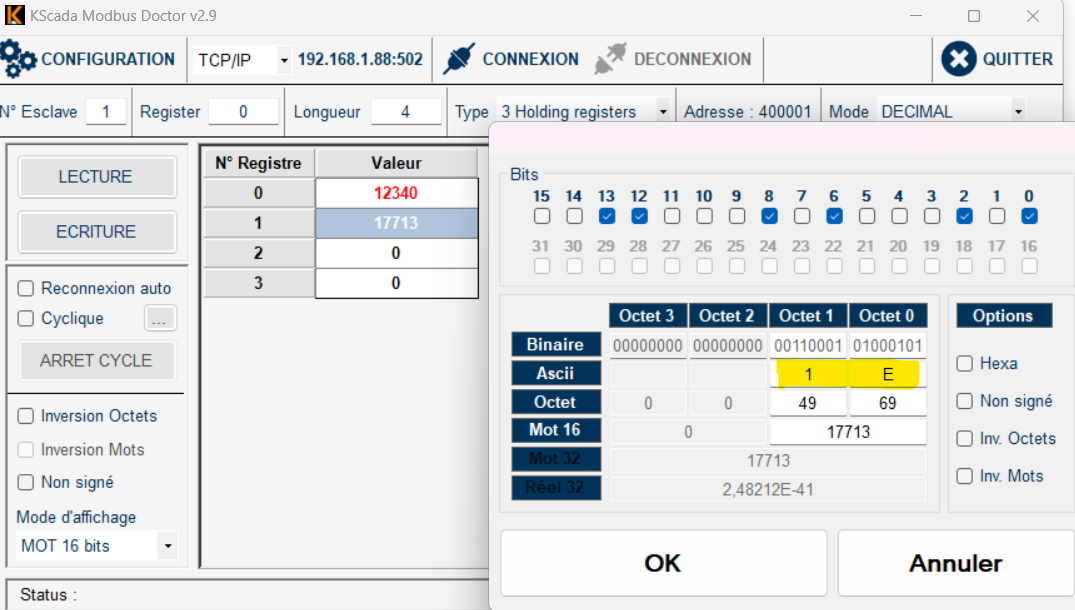
Task: Expand the Type Holding registers dropdown
Action: pos(663,111)
